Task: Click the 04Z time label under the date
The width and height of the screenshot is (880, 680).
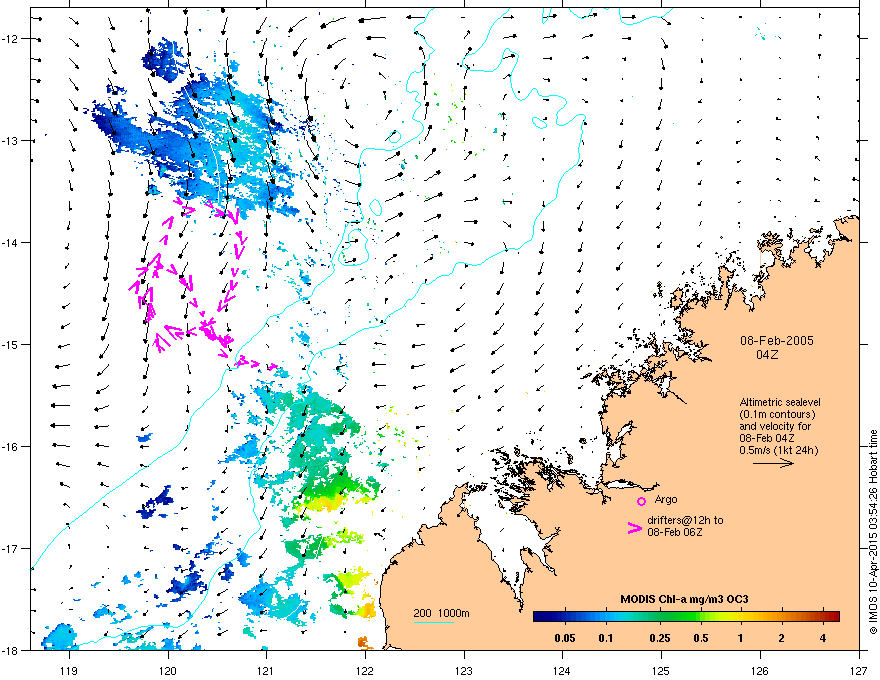Action: 767,355
